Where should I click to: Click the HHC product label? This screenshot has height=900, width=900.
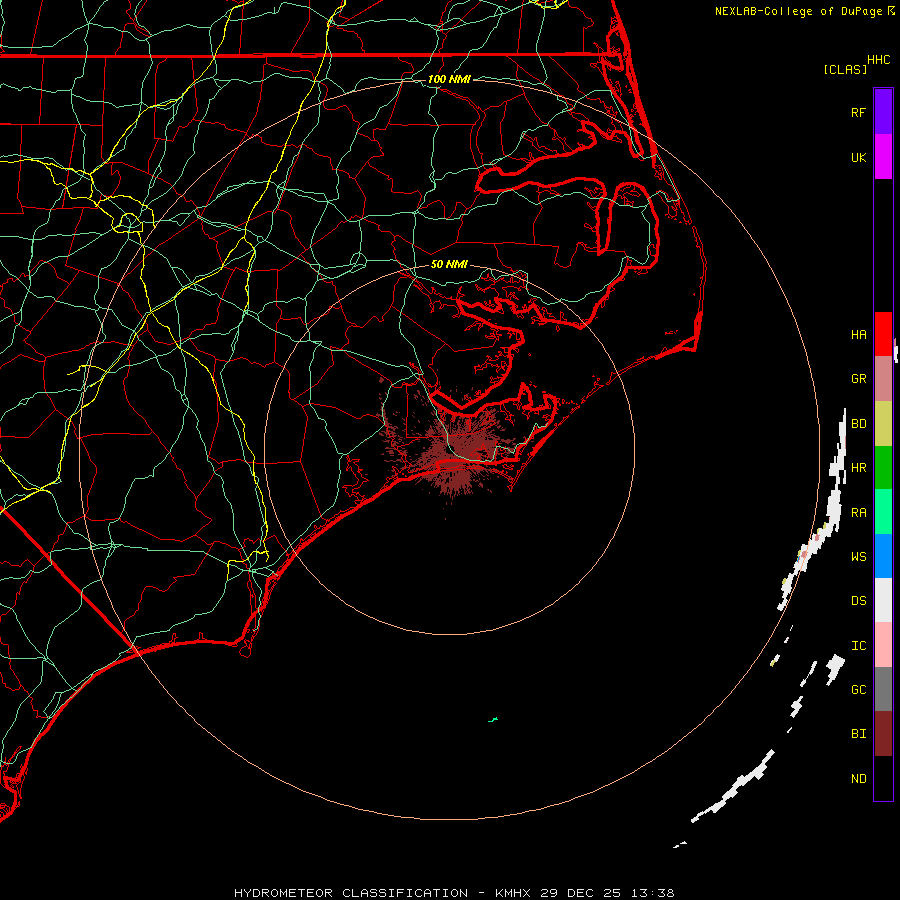click(878, 60)
